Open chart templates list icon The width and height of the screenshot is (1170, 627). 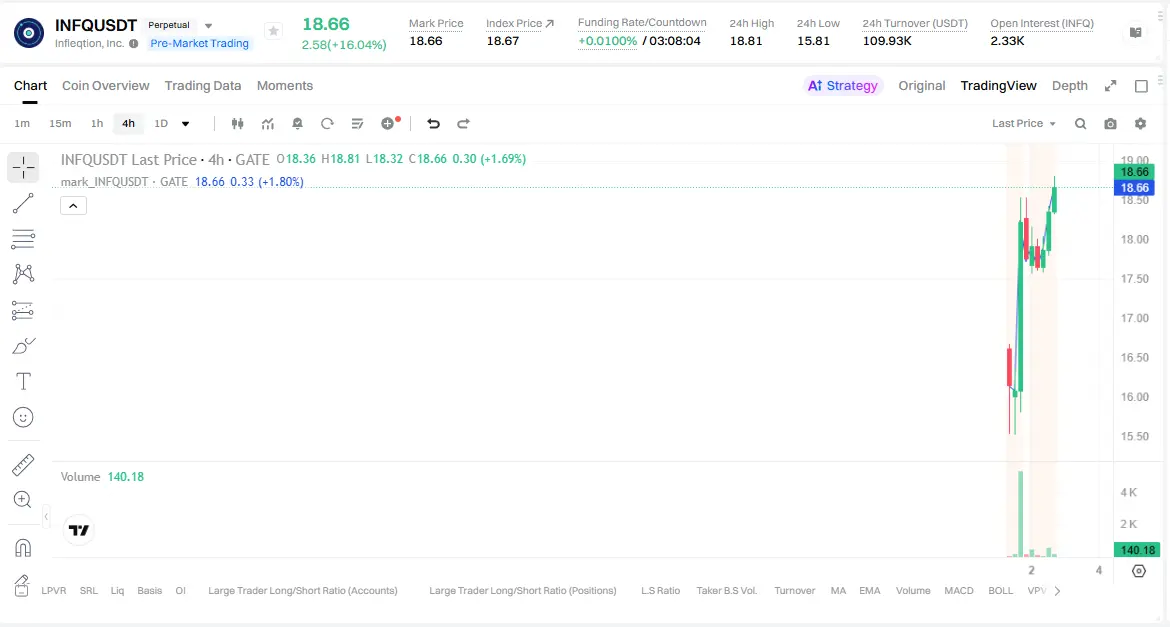tap(357, 123)
